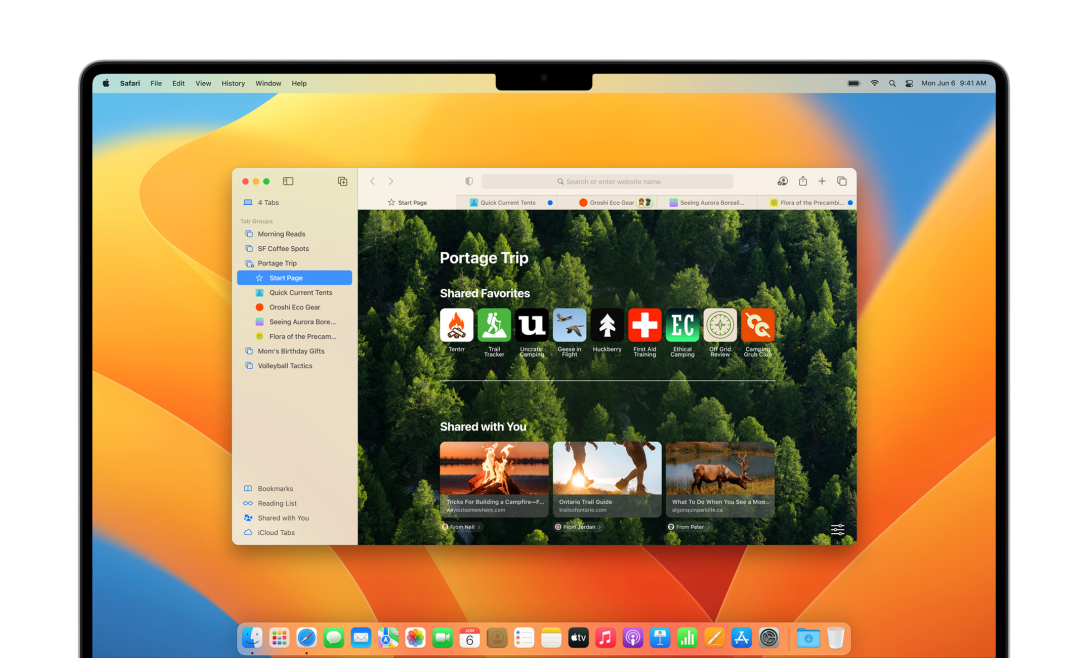The width and height of the screenshot is (1080, 658).
Task: Open the First Aid Training favorite
Action: click(645, 325)
